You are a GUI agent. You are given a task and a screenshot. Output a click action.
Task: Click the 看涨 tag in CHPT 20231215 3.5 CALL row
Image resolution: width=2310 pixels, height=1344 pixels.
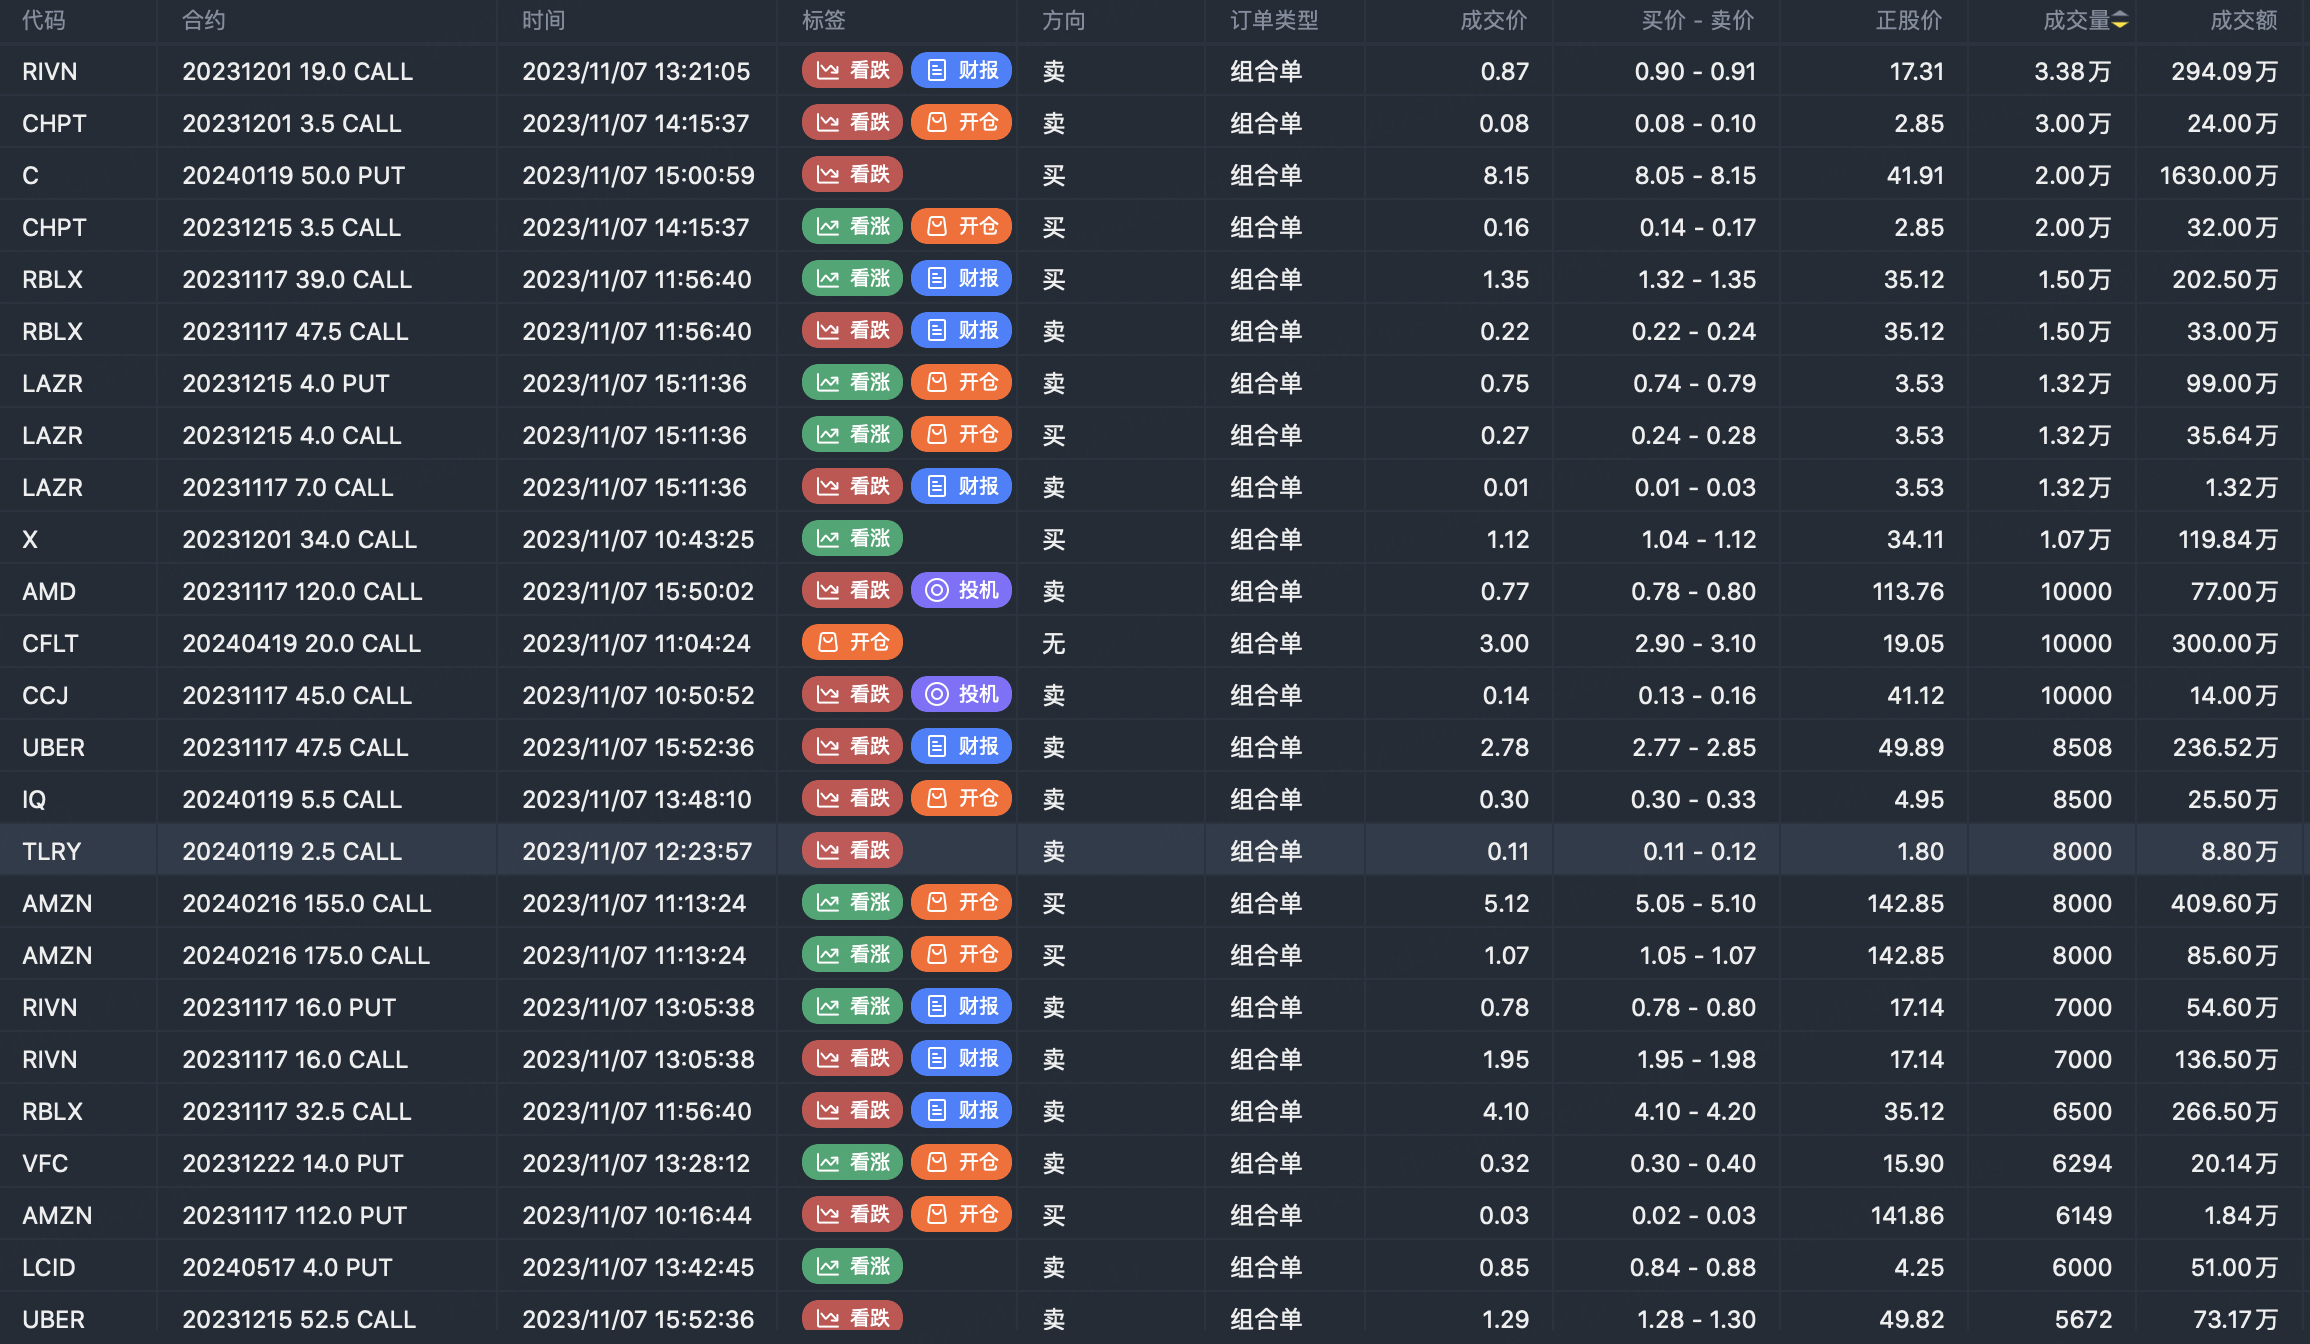pyautogui.click(x=853, y=227)
